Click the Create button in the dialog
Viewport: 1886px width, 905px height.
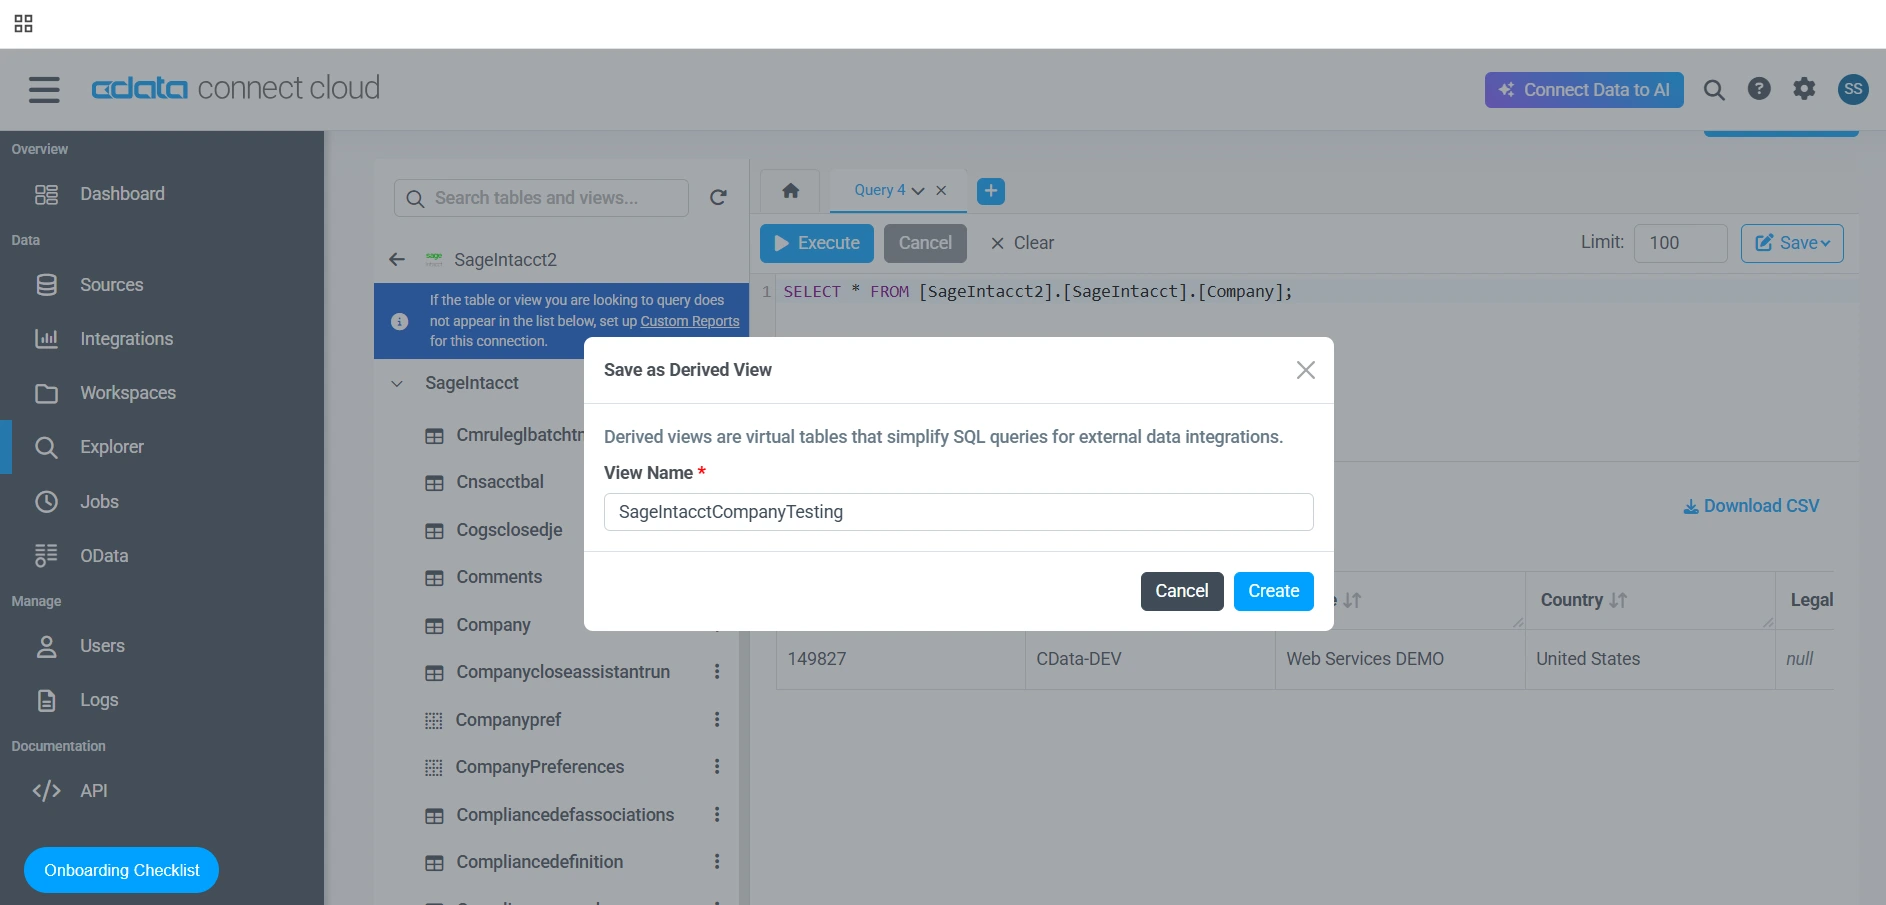pyautogui.click(x=1273, y=591)
